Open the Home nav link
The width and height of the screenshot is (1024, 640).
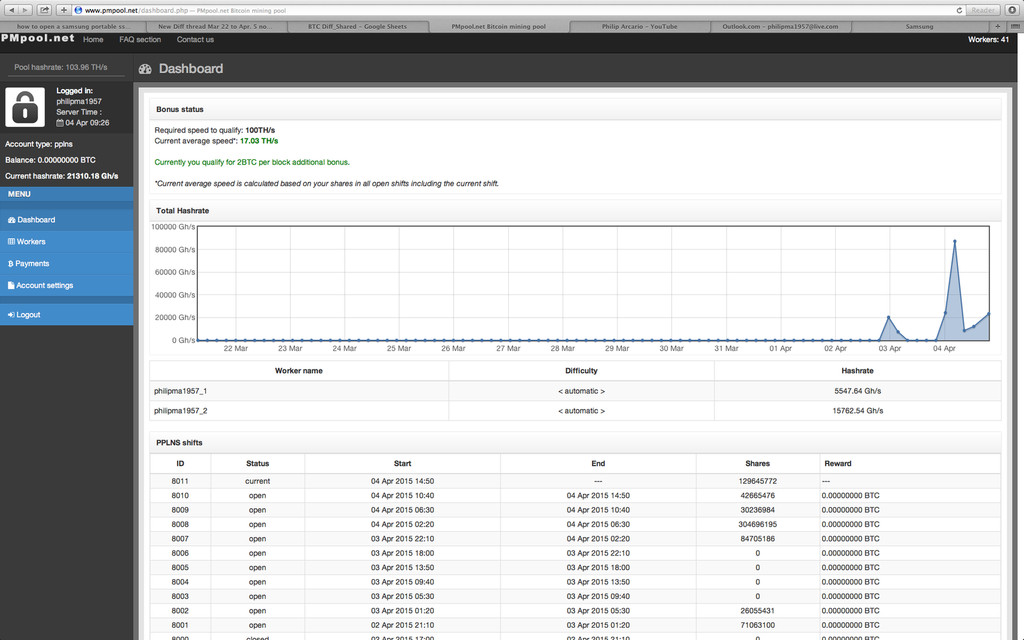(93, 40)
